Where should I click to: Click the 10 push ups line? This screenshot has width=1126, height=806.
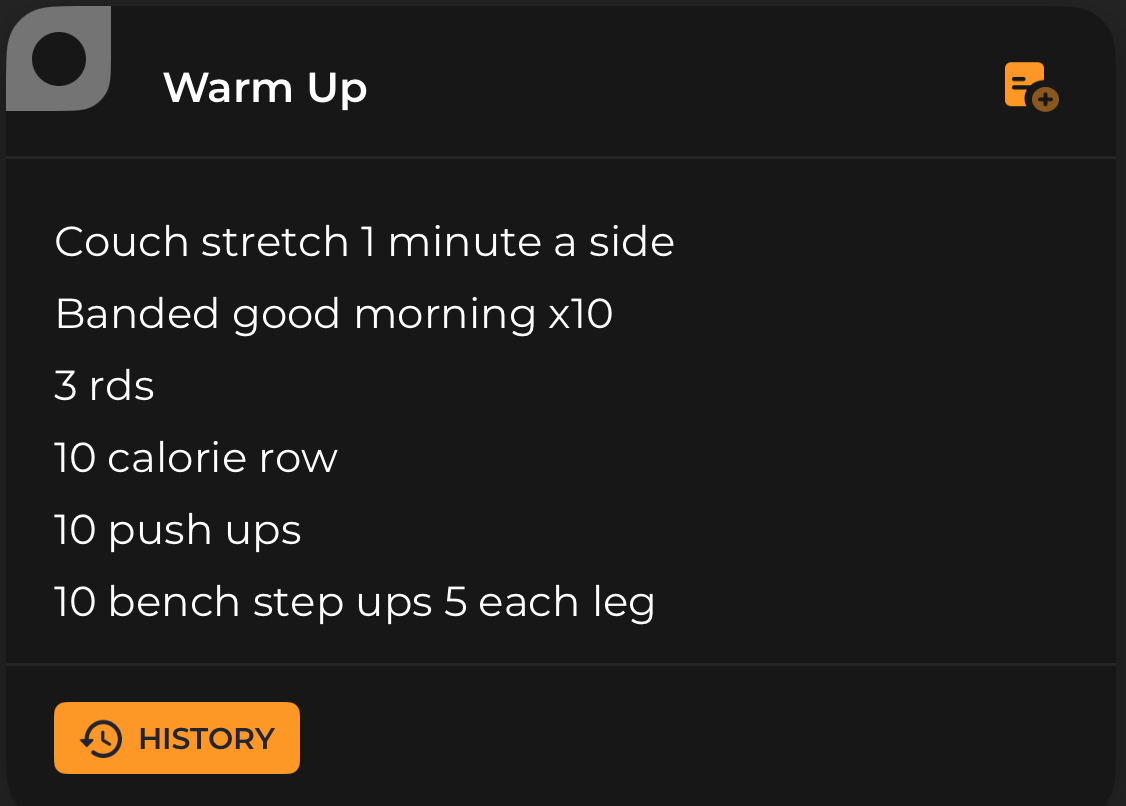click(177, 530)
